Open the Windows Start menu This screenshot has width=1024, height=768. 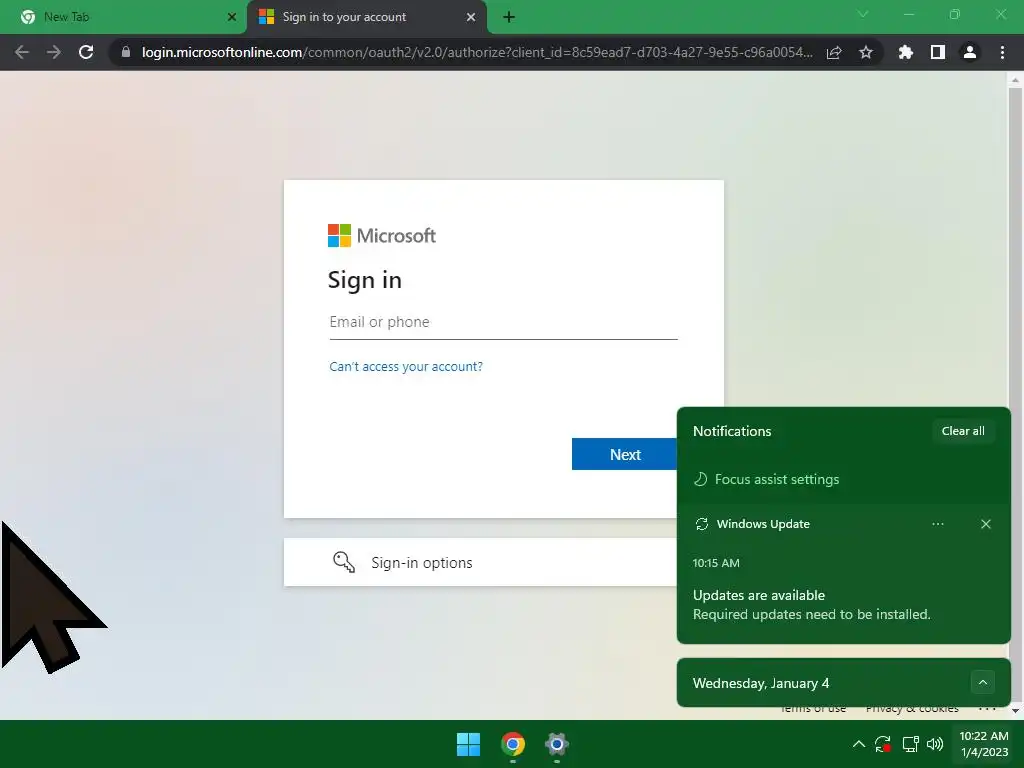(468, 744)
